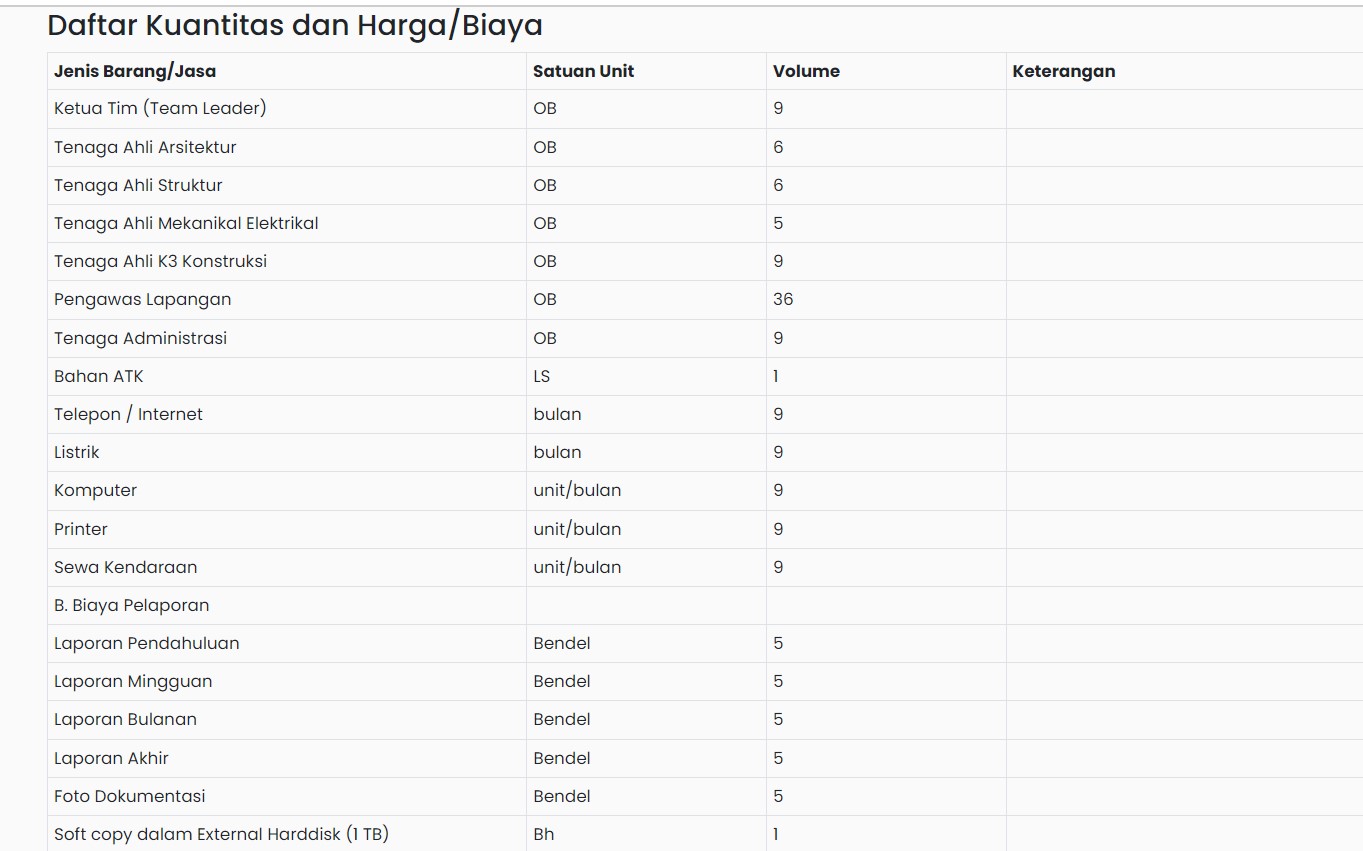Click volume 5 in Laporan Bulanan row
Screen dimensions: 1363x851
778,719
